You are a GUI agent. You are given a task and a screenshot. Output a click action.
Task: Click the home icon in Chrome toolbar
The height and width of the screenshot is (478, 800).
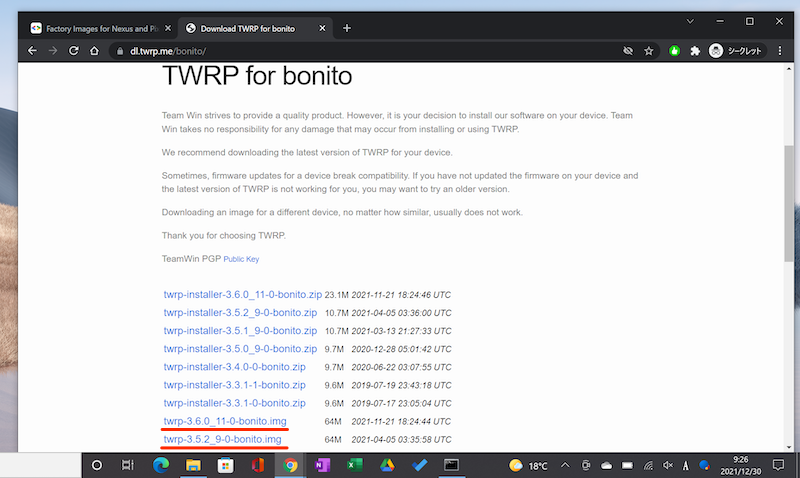96,50
